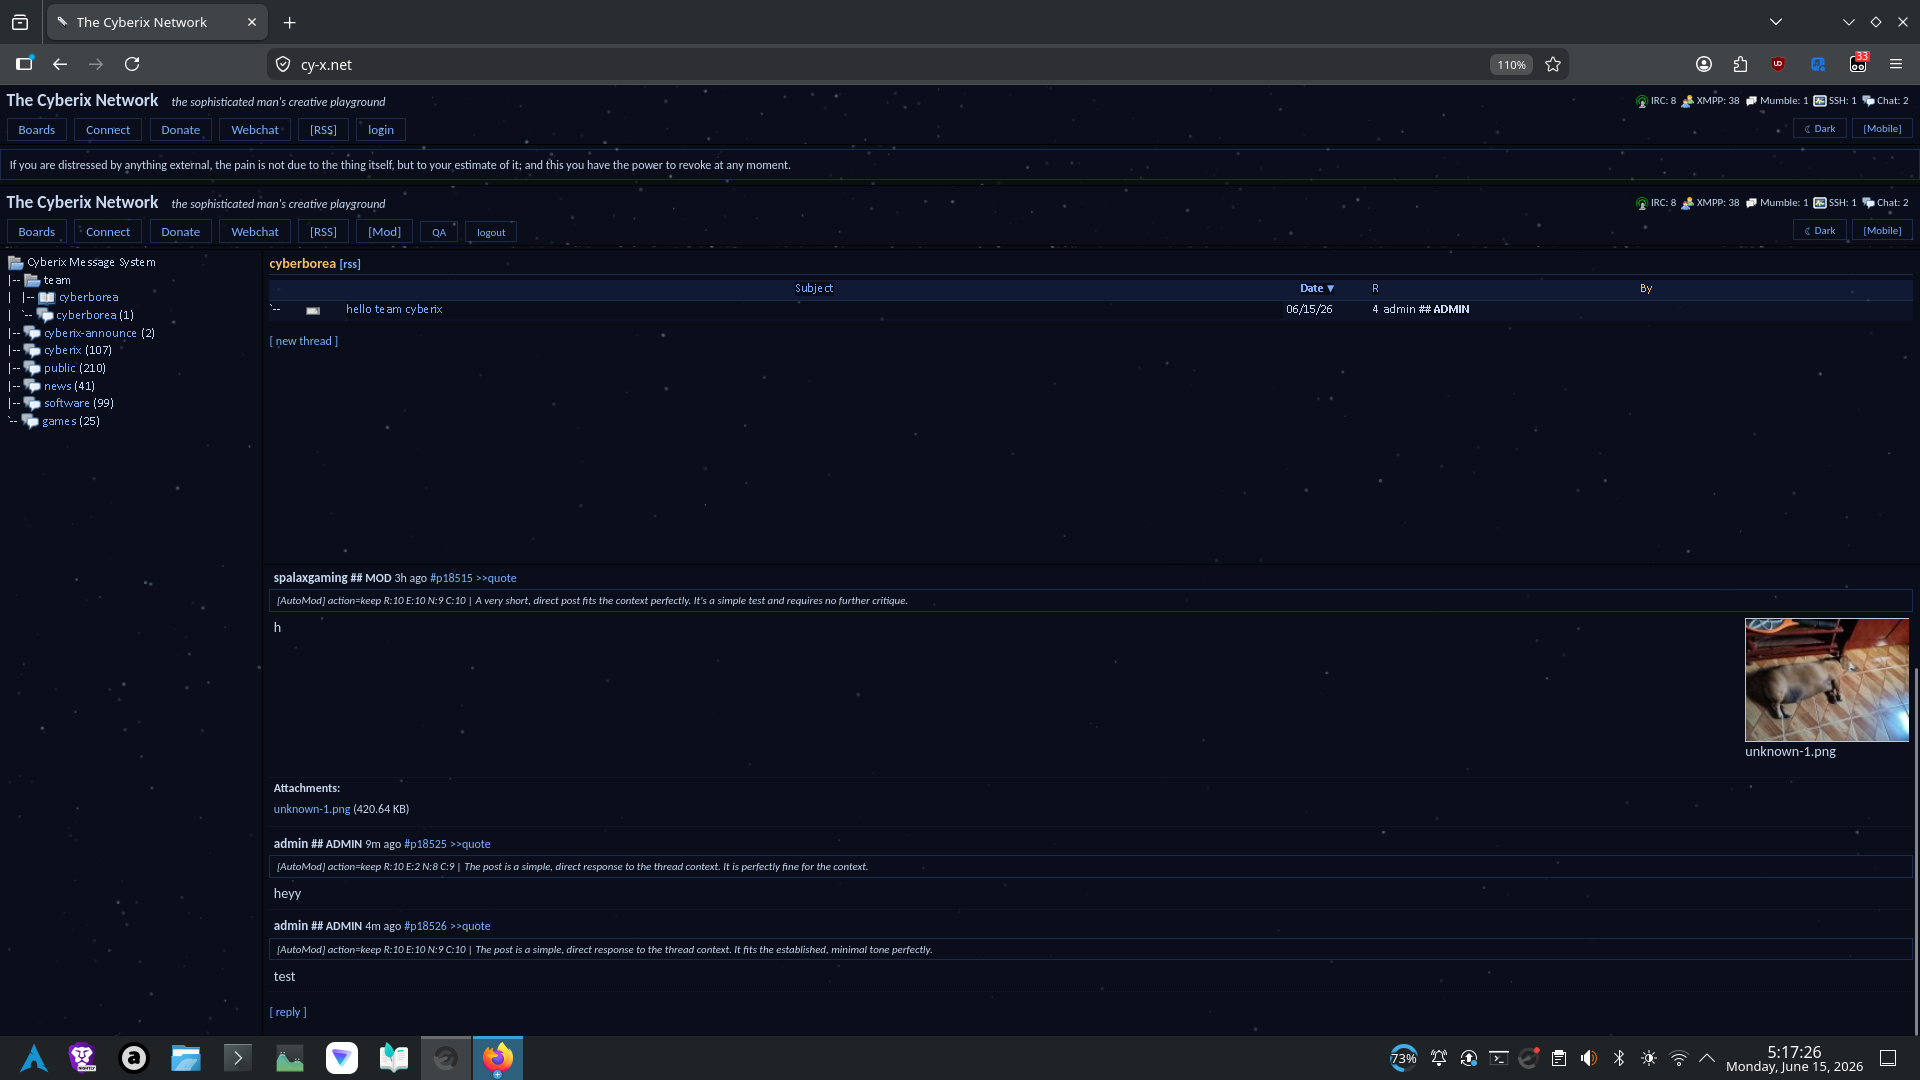
Task: Open Bluetooth settings from the tray
Action: coord(1619,1058)
